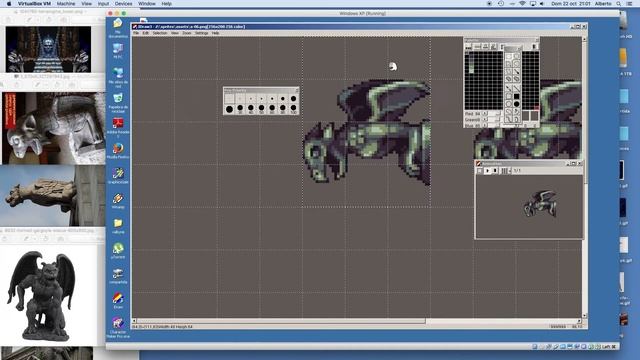
Task: Pick the red swatch near the palette grid bottom-right
Action: 537,107
